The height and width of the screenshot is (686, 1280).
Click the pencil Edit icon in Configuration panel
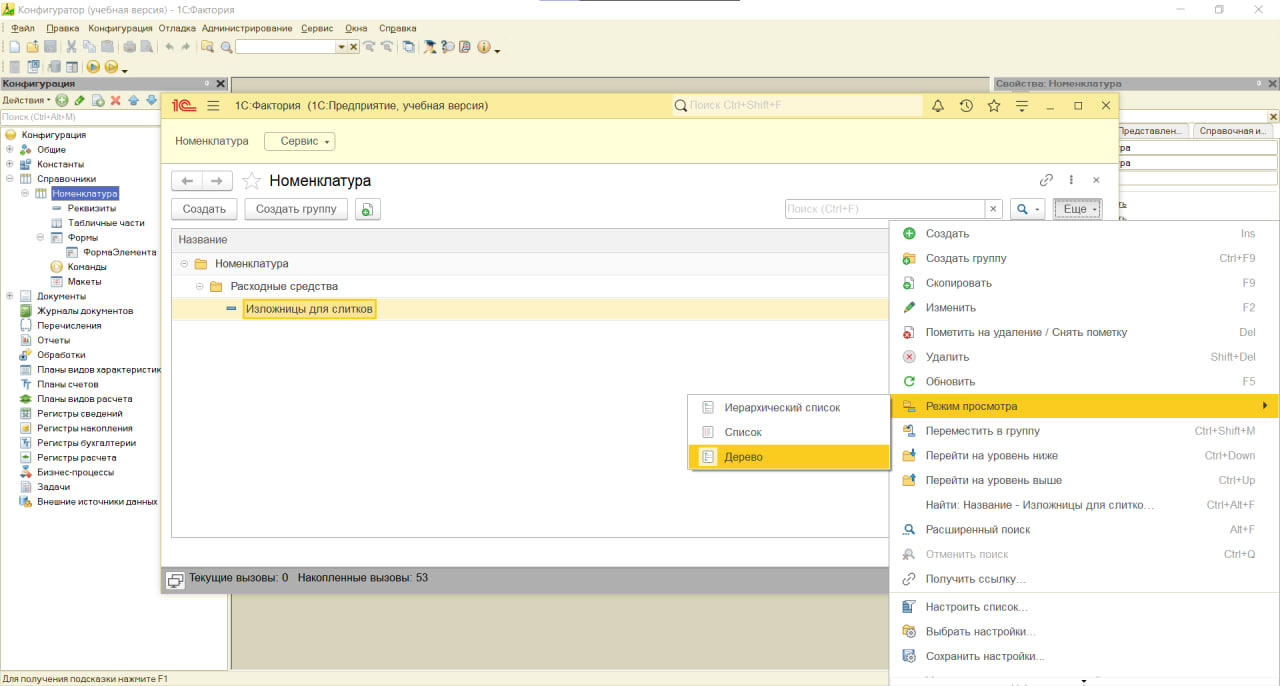(80, 100)
